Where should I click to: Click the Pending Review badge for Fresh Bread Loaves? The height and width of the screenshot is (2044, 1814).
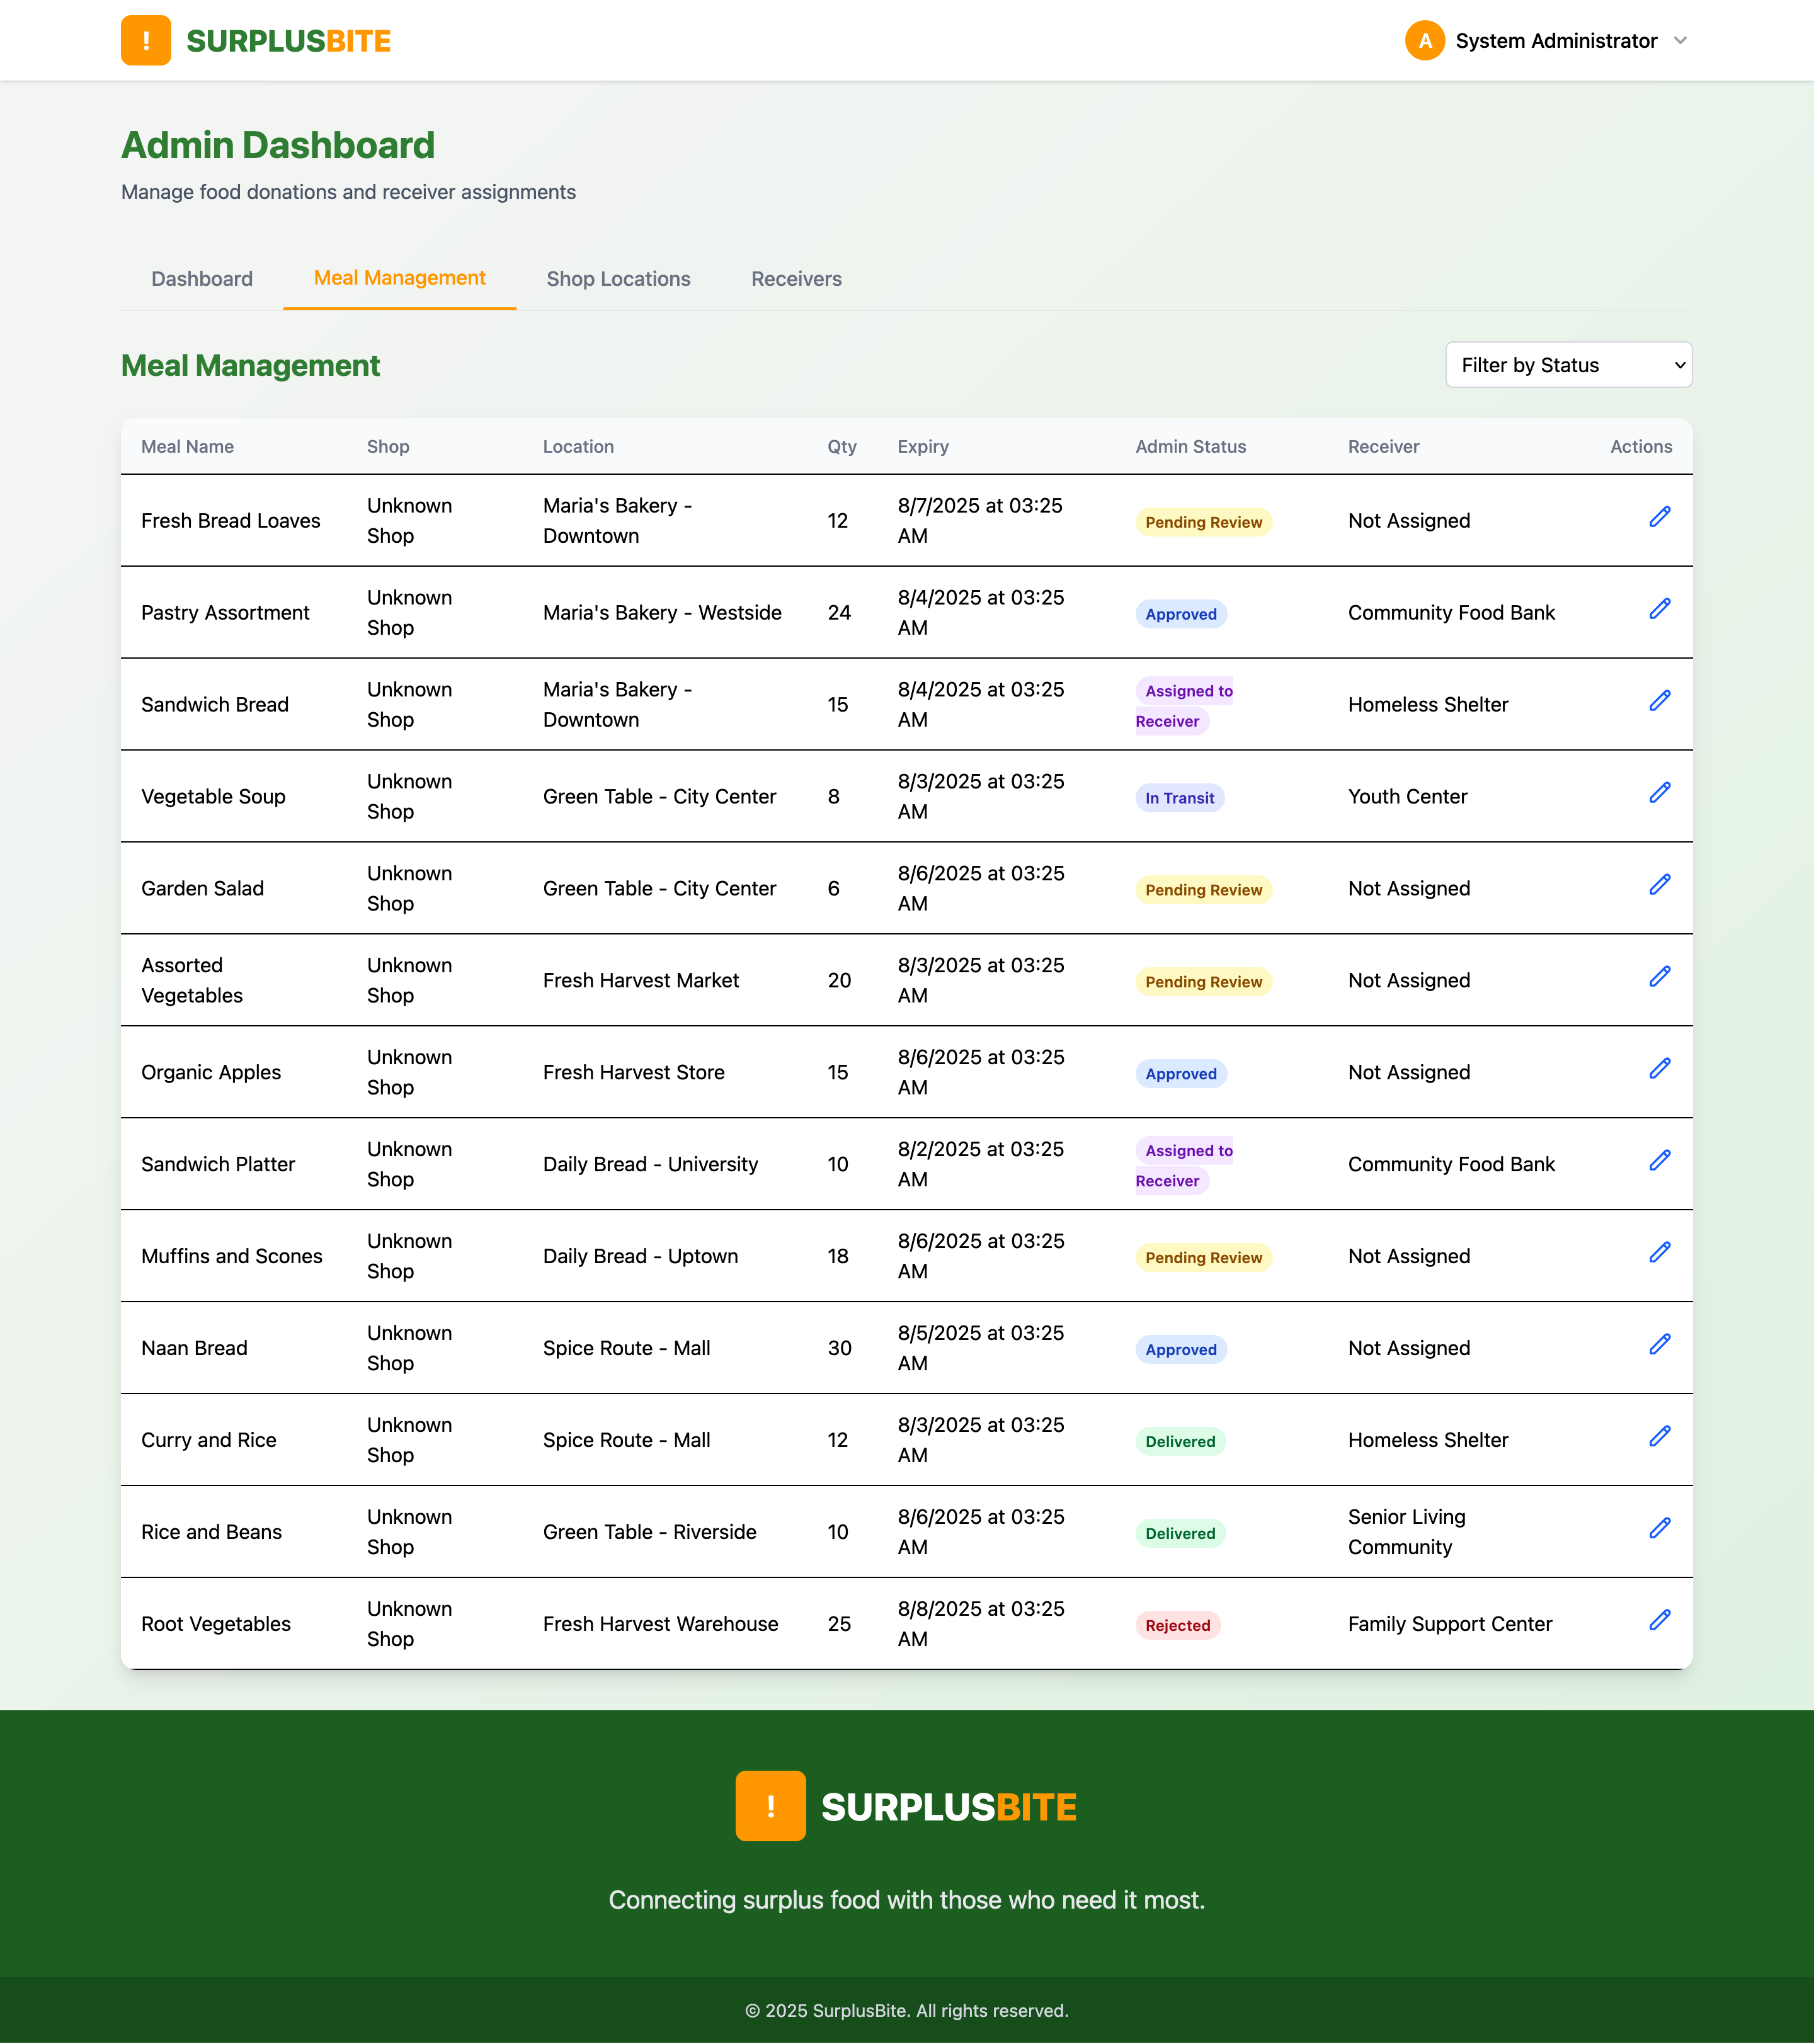1203,521
